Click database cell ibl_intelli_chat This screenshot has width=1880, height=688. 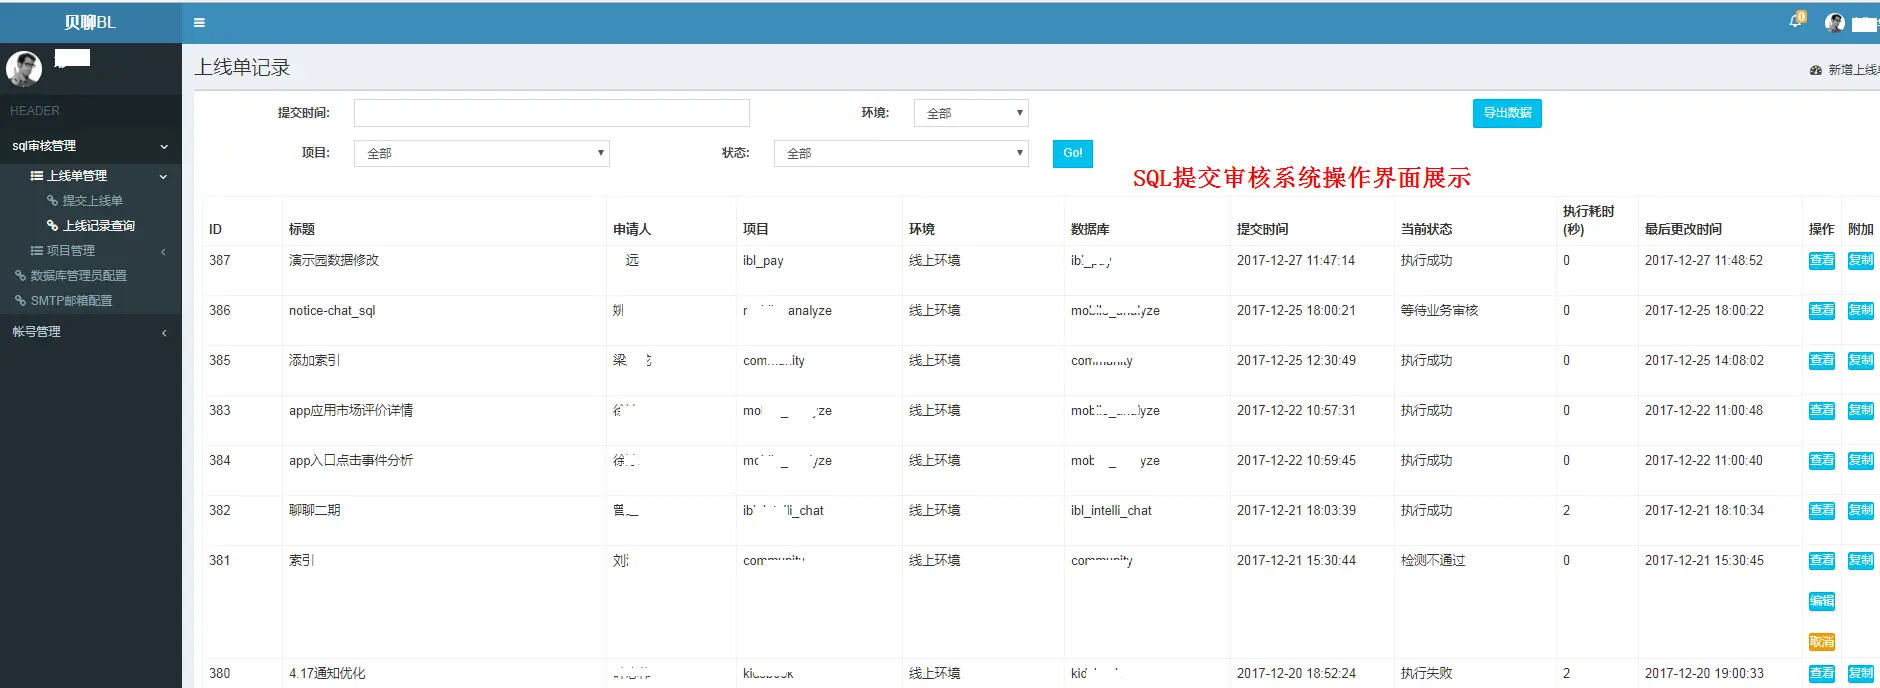point(1111,510)
